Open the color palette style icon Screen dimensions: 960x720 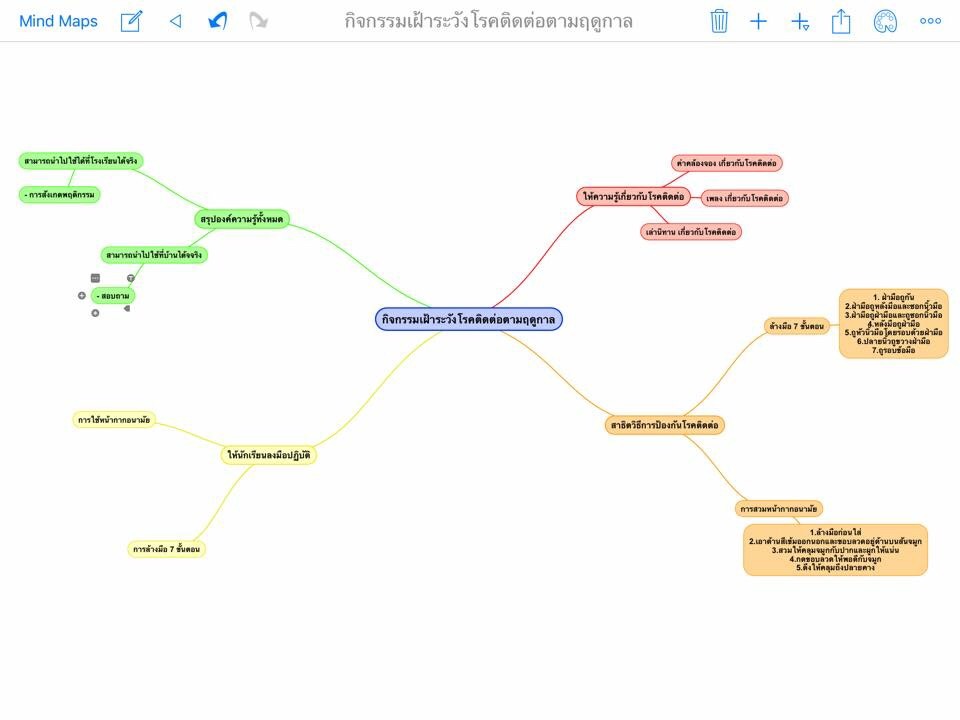pos(885,21)
